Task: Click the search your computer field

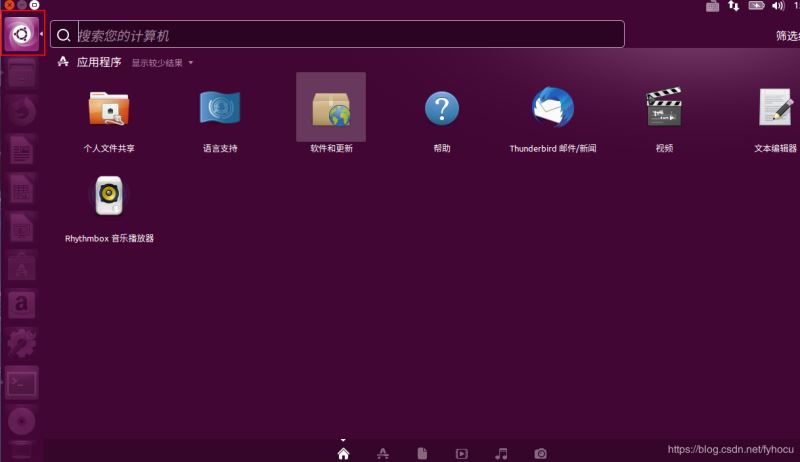Action: tap(337, 35)
